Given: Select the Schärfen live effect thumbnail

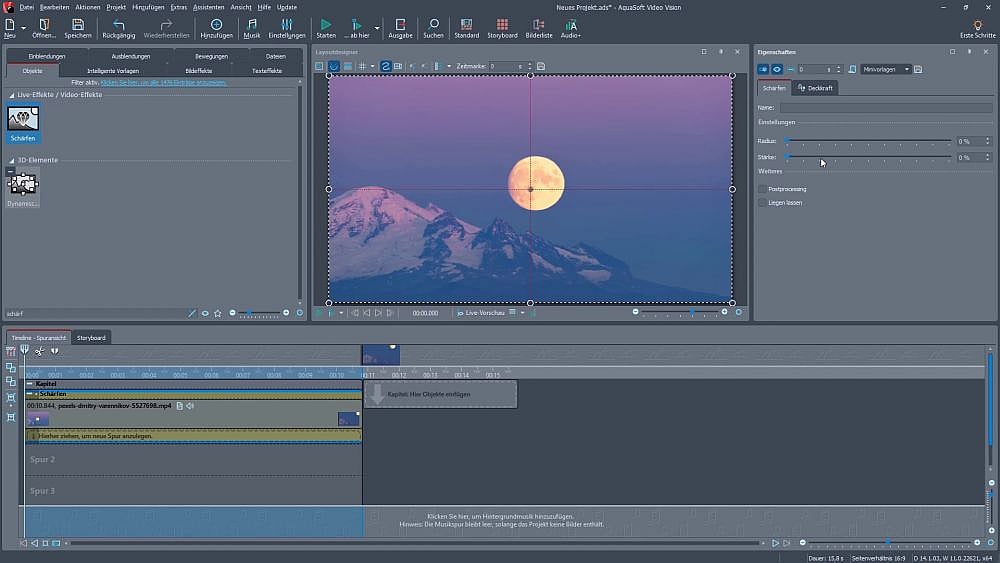Looking at the screenshot, I should pyautogui.click(x=23, y=120).
